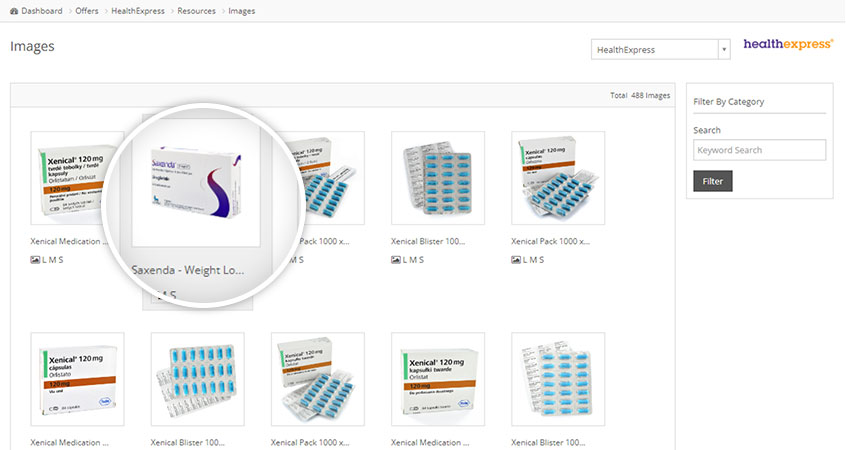
Task: Click the Dashboard gauge icon in breadcrumb
Action: (14, 11)
